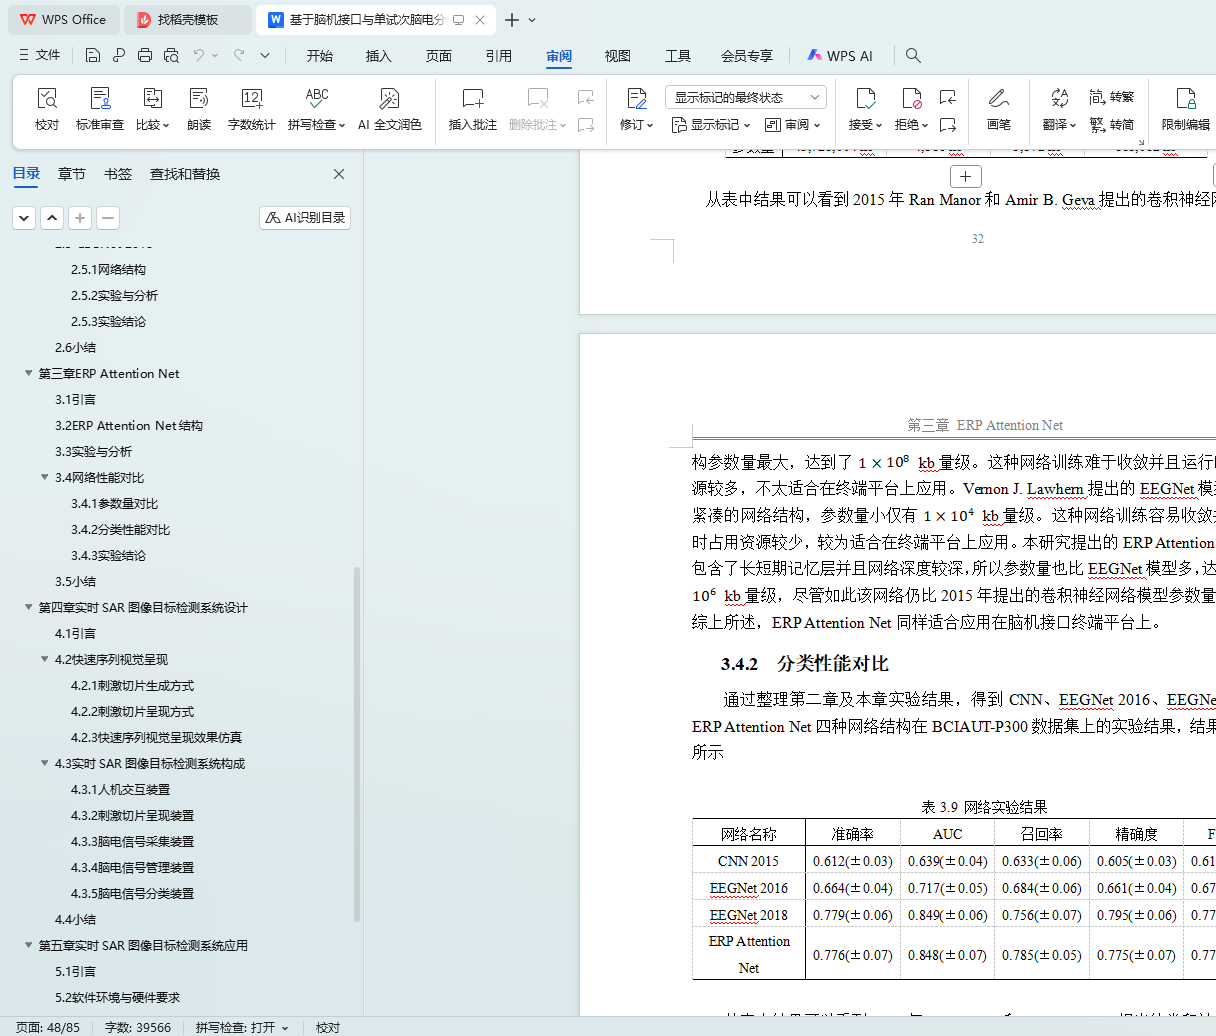This screenshot has height=1036, width=1216.
Task: Start the 朗读 read-aloud tool
Action: (199, 109)
